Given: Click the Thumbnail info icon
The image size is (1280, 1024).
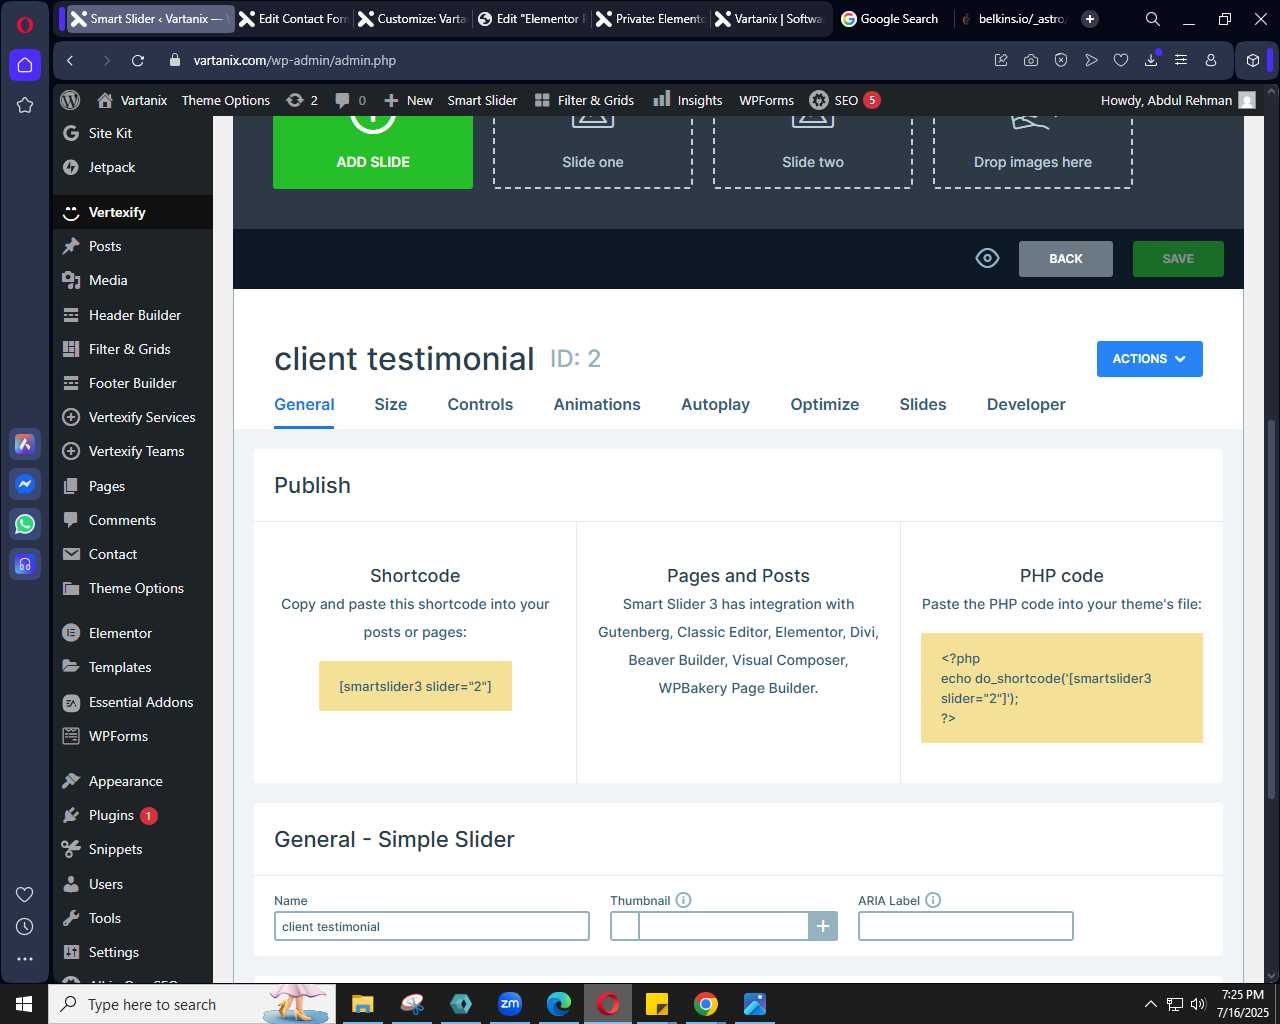Looking at the screenshot, I should (683, 900).
